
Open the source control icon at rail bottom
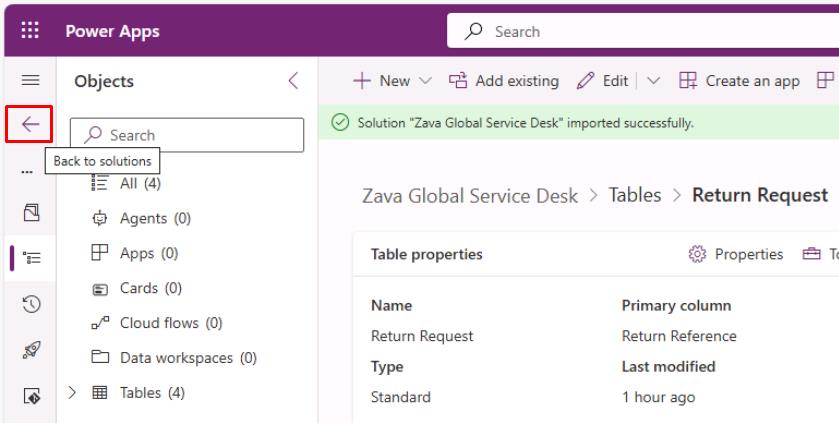tap(31, 396)
